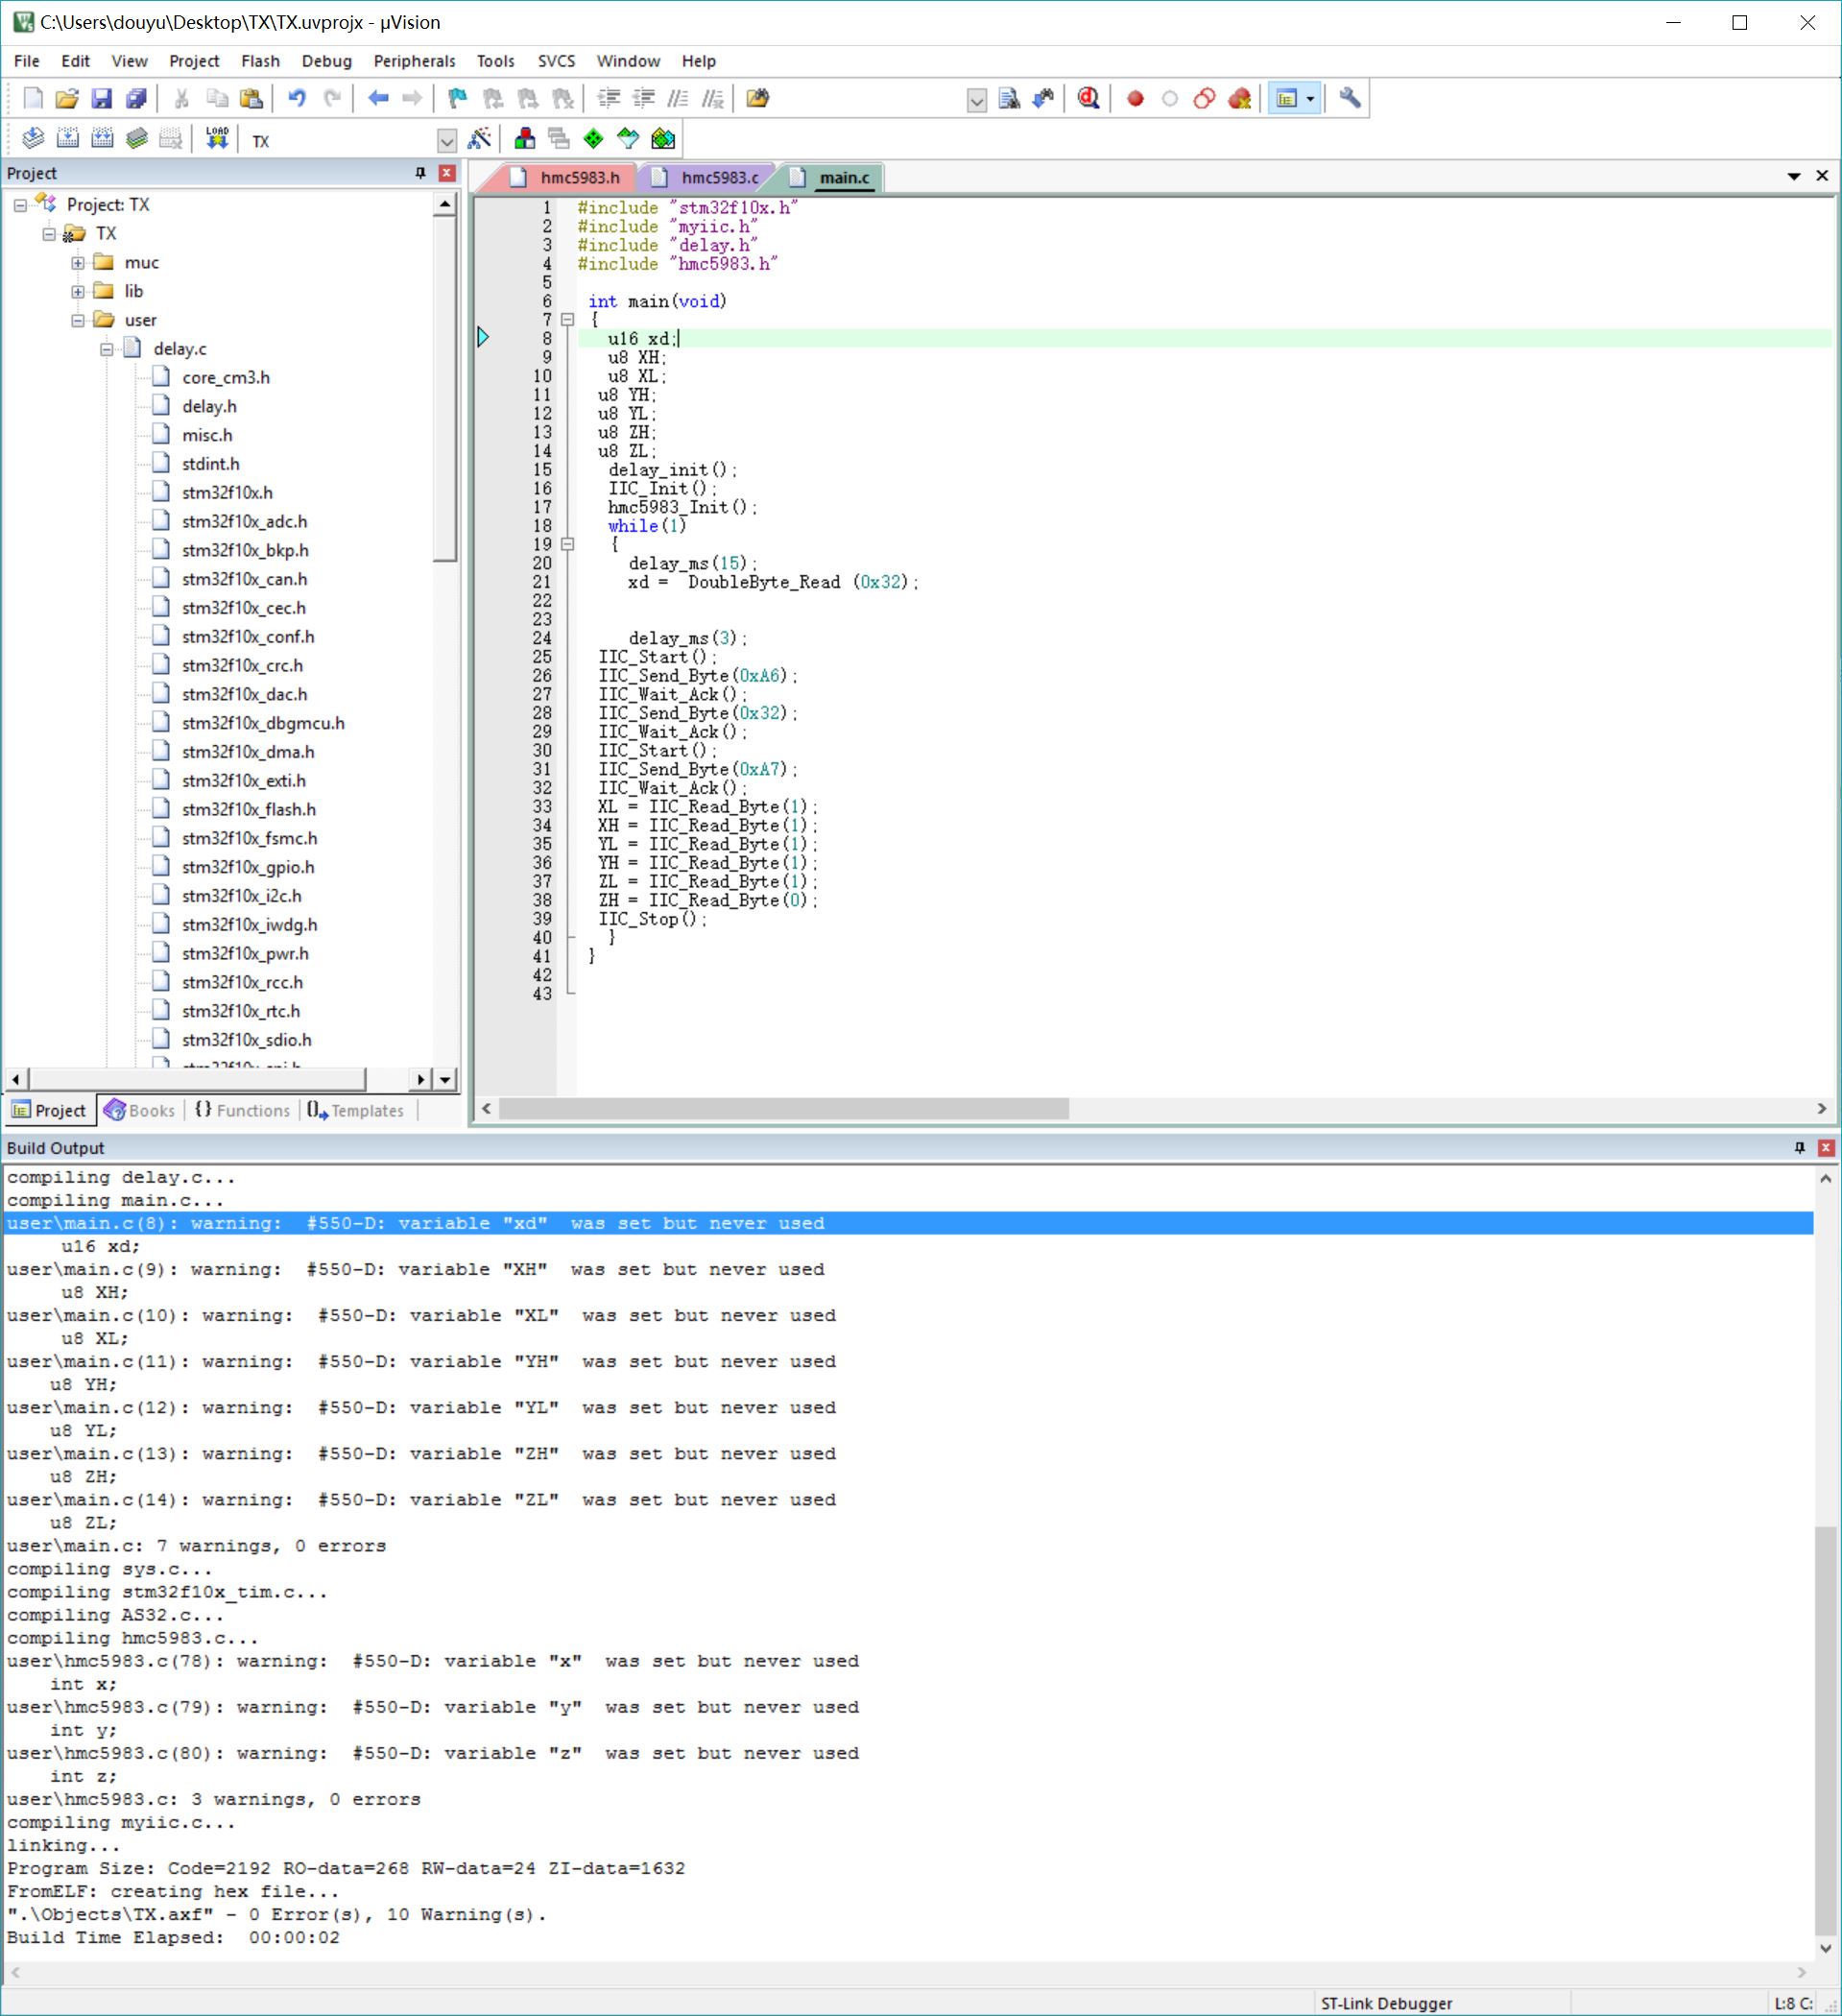Insert a breakpoint with the red dot
This screenshot has width=1842, height=2016.
click(x=1135, y=98)
